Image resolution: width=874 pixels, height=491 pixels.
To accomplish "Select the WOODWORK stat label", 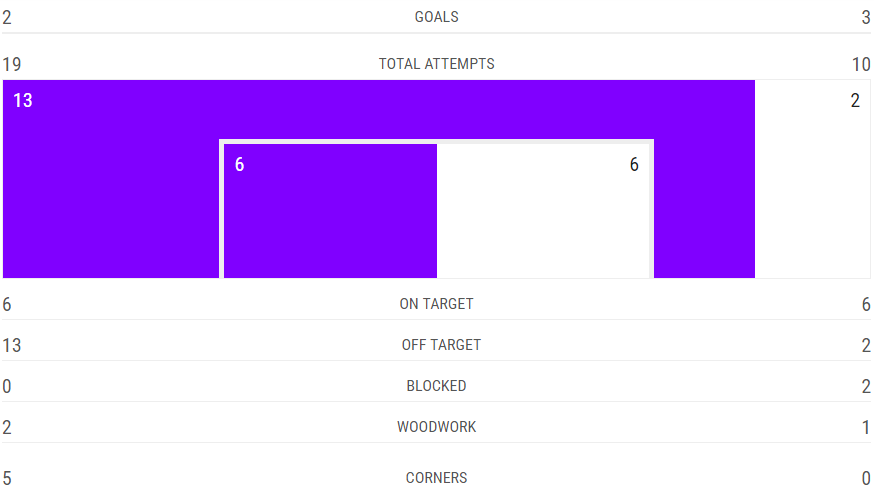I will [x=436, y=427].
